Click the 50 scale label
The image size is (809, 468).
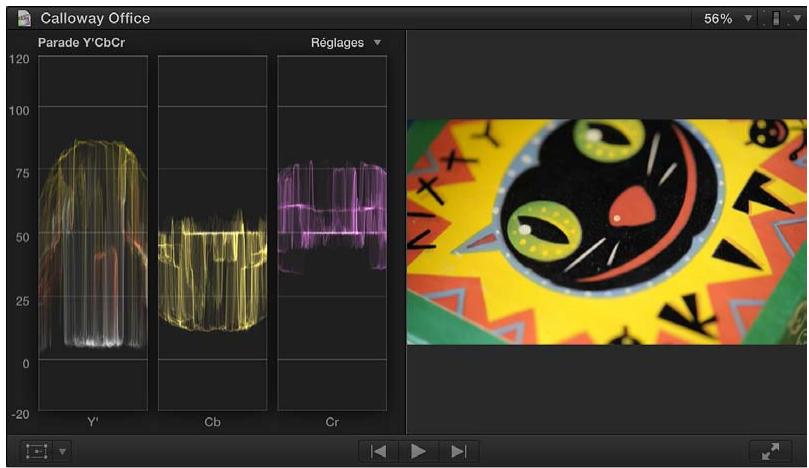click(22, 237)
